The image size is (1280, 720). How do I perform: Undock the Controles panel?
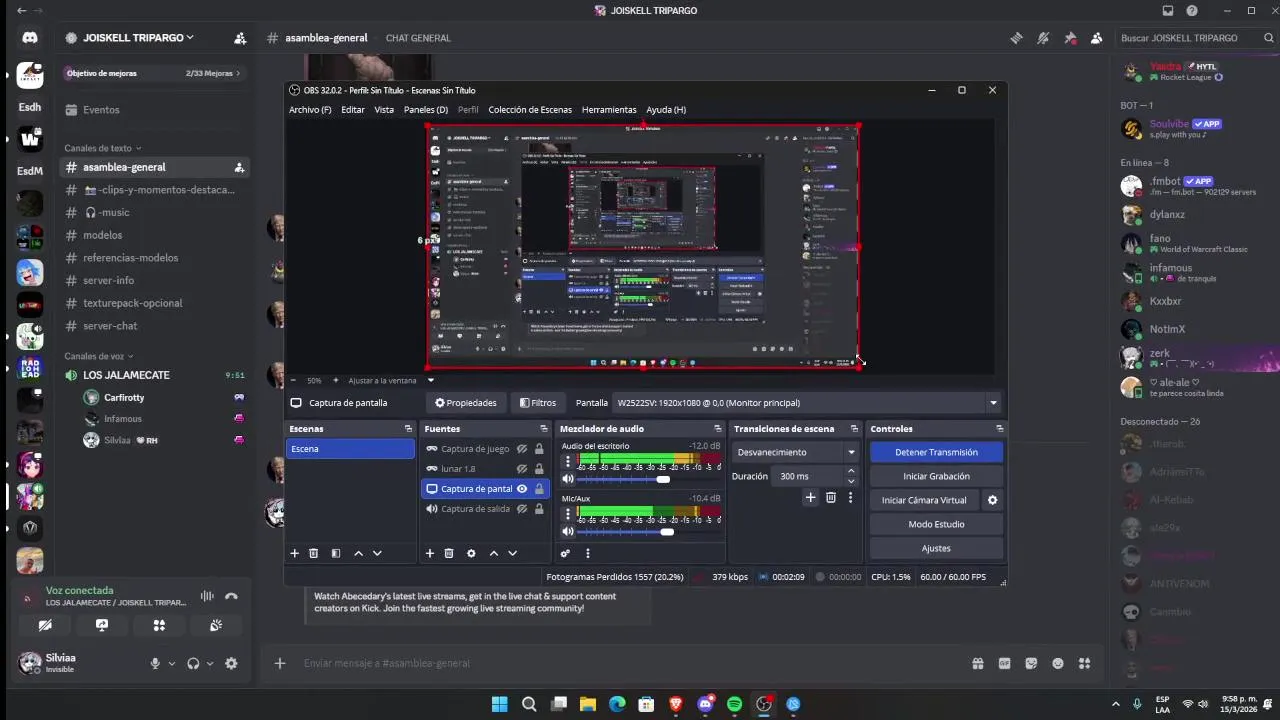pyautogui.click(x=999, y=428)
